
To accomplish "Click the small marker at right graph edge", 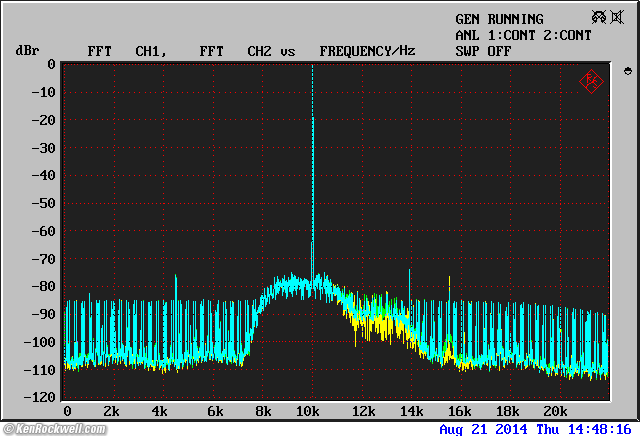I will click(x=627, y=72).
